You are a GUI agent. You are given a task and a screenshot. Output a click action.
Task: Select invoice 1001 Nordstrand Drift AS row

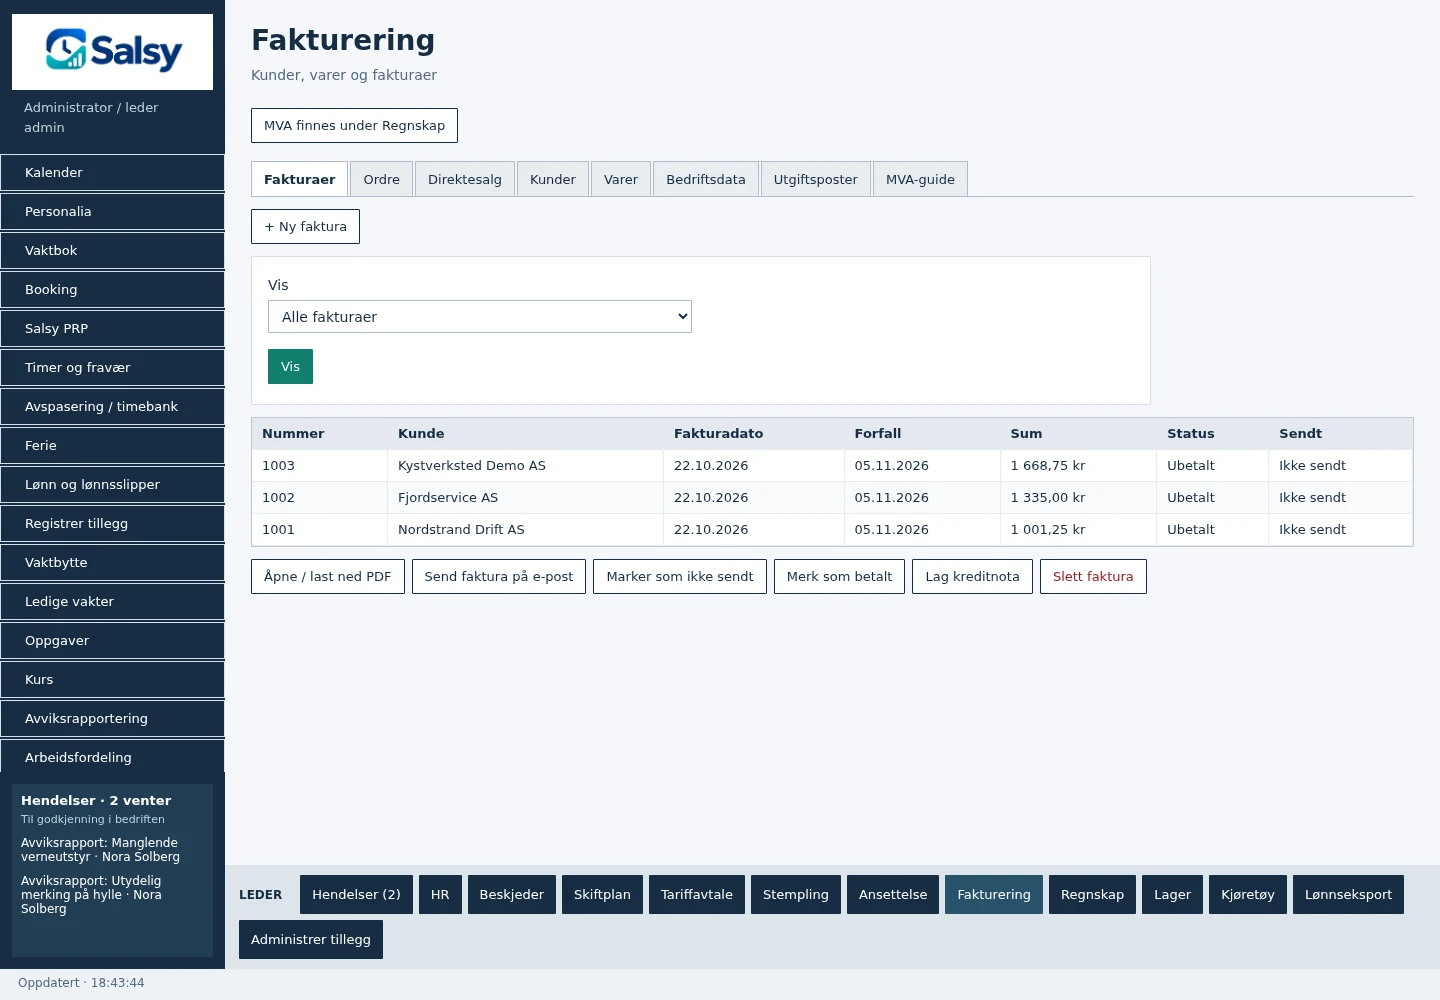[x=832, y=530]
